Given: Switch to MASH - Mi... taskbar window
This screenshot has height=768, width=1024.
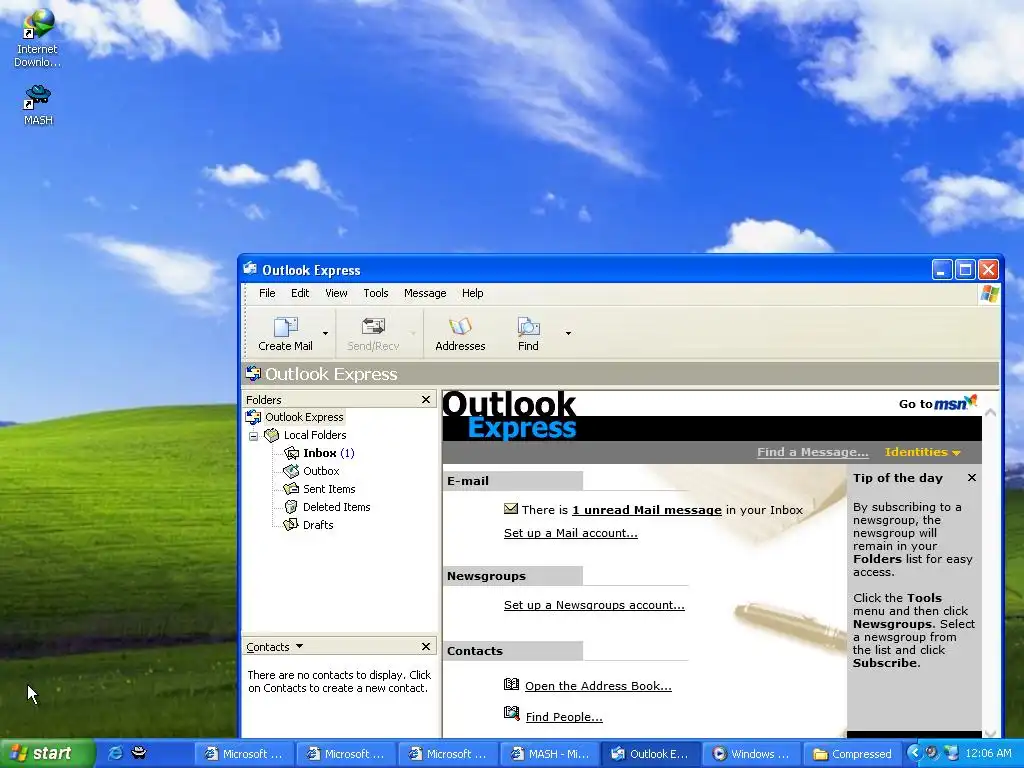Looking at the screenshot, I should [550, 754].
